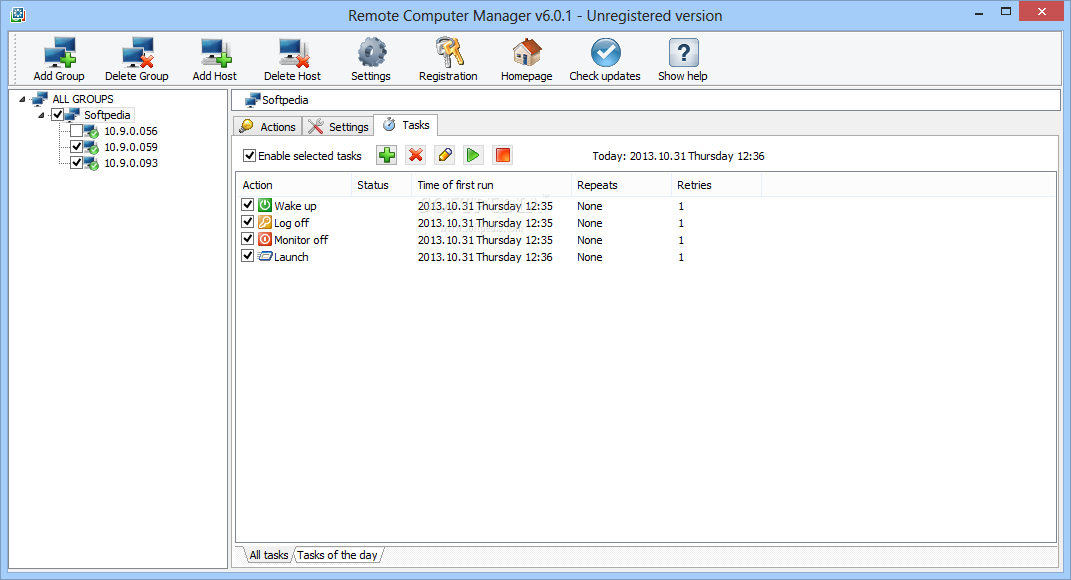Click the Wake up power icon

(x=265, y=205)
